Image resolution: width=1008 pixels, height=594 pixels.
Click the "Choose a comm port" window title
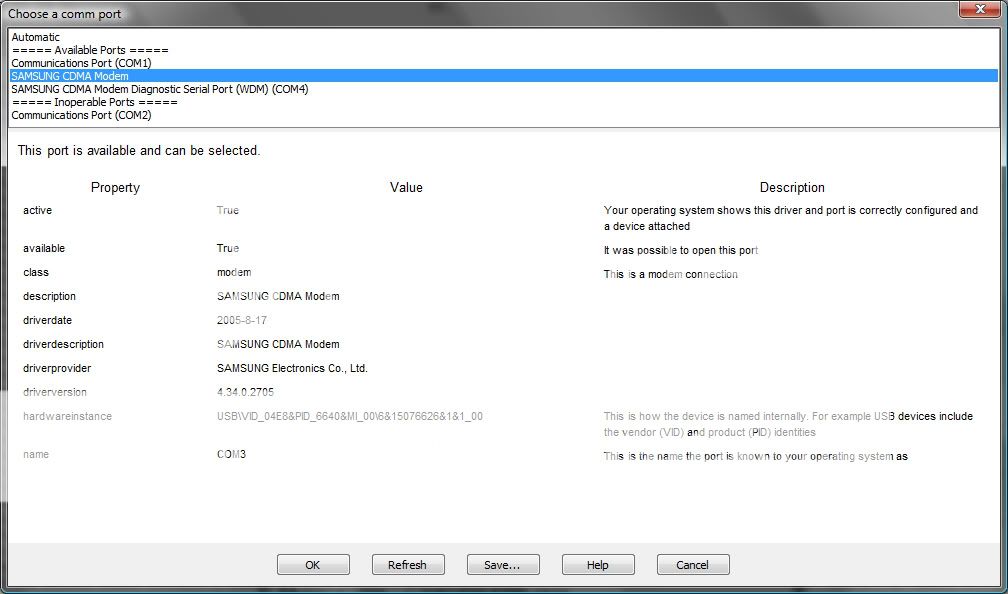point(64,14)
